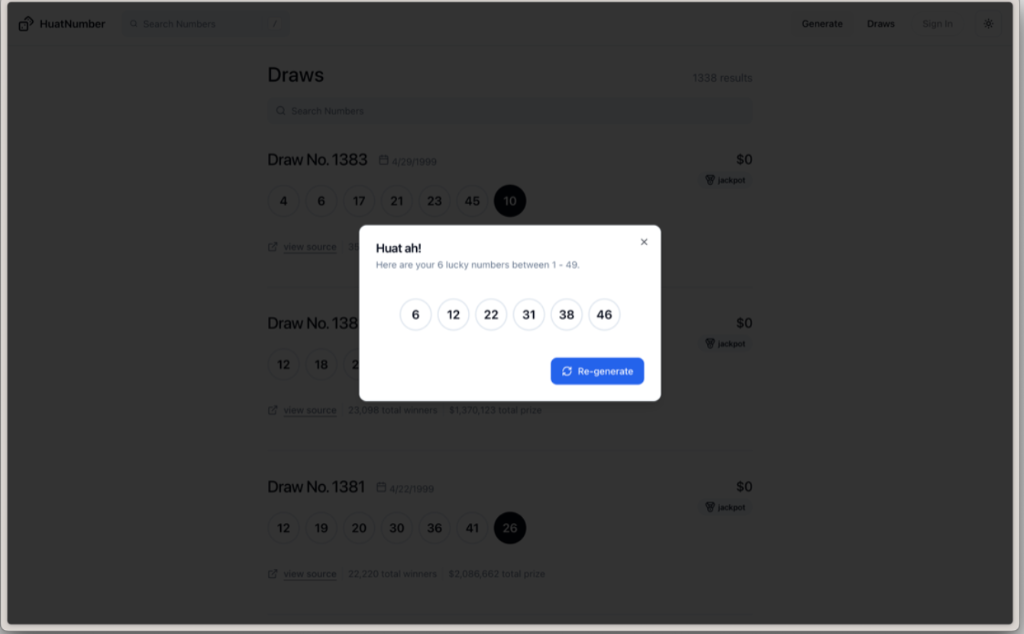
Task: Toggle the light/dark theme sun icon
Action: [x=988, y=24]
